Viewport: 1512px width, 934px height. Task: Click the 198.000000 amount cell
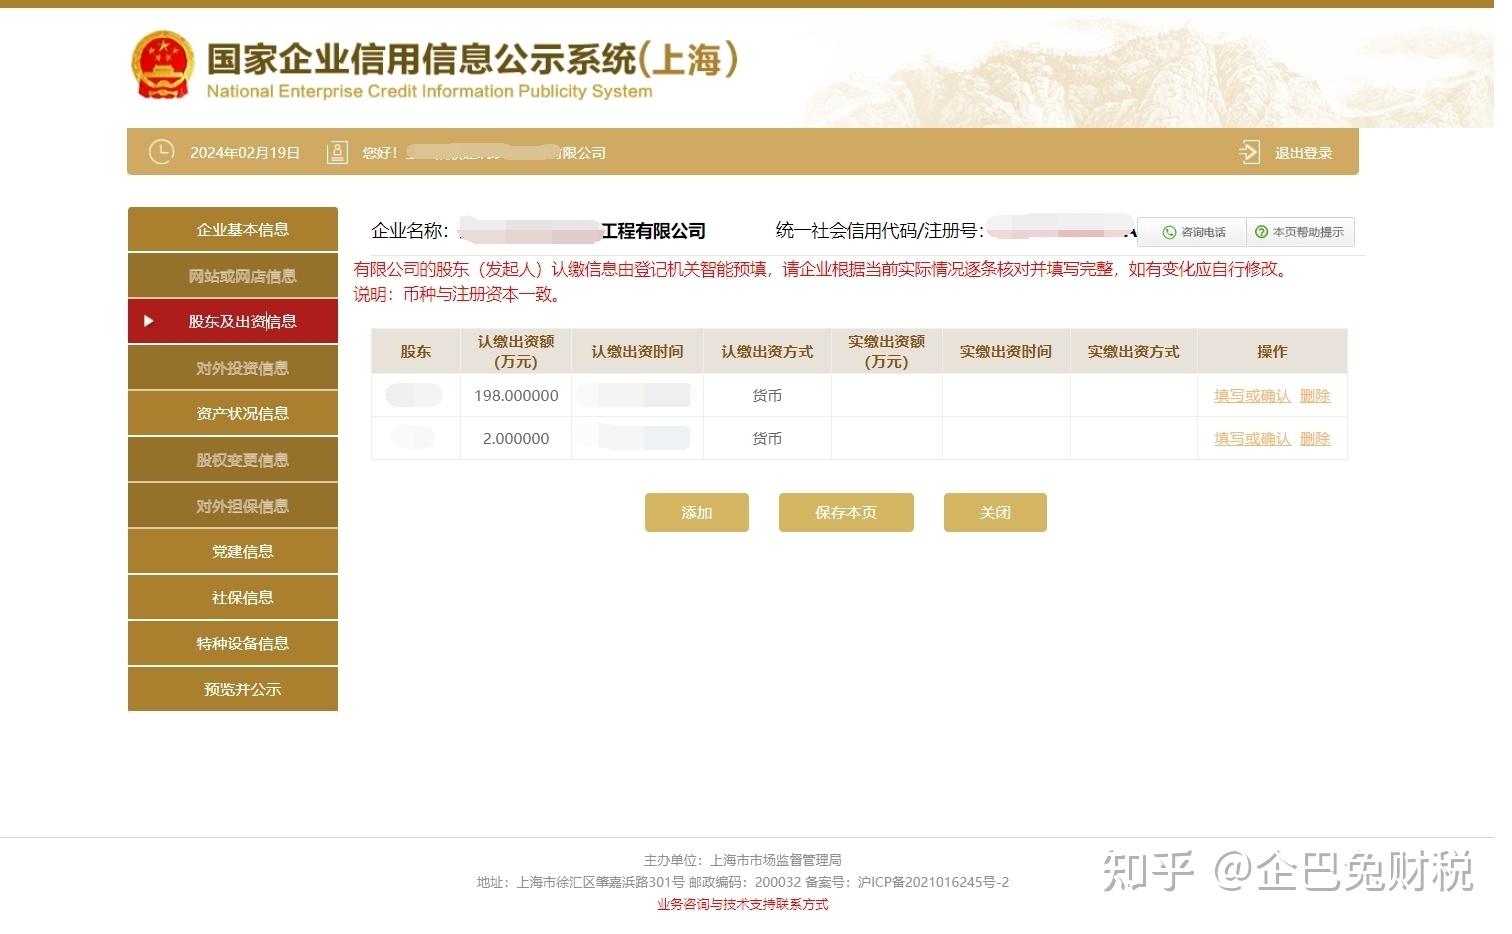(516, 396)
